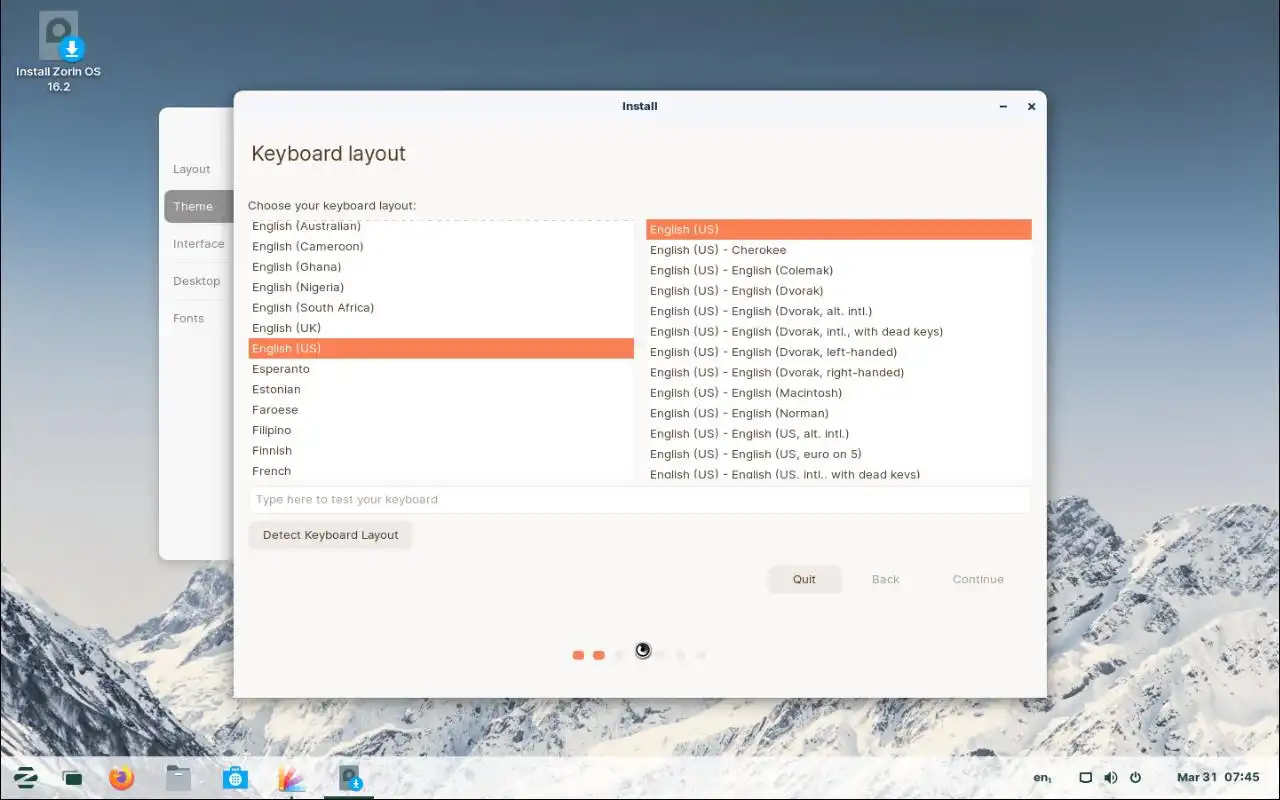Viewport: 1280px width, 800px height.
Task: Select Faroese layout
Action: (x=441, y=410)
